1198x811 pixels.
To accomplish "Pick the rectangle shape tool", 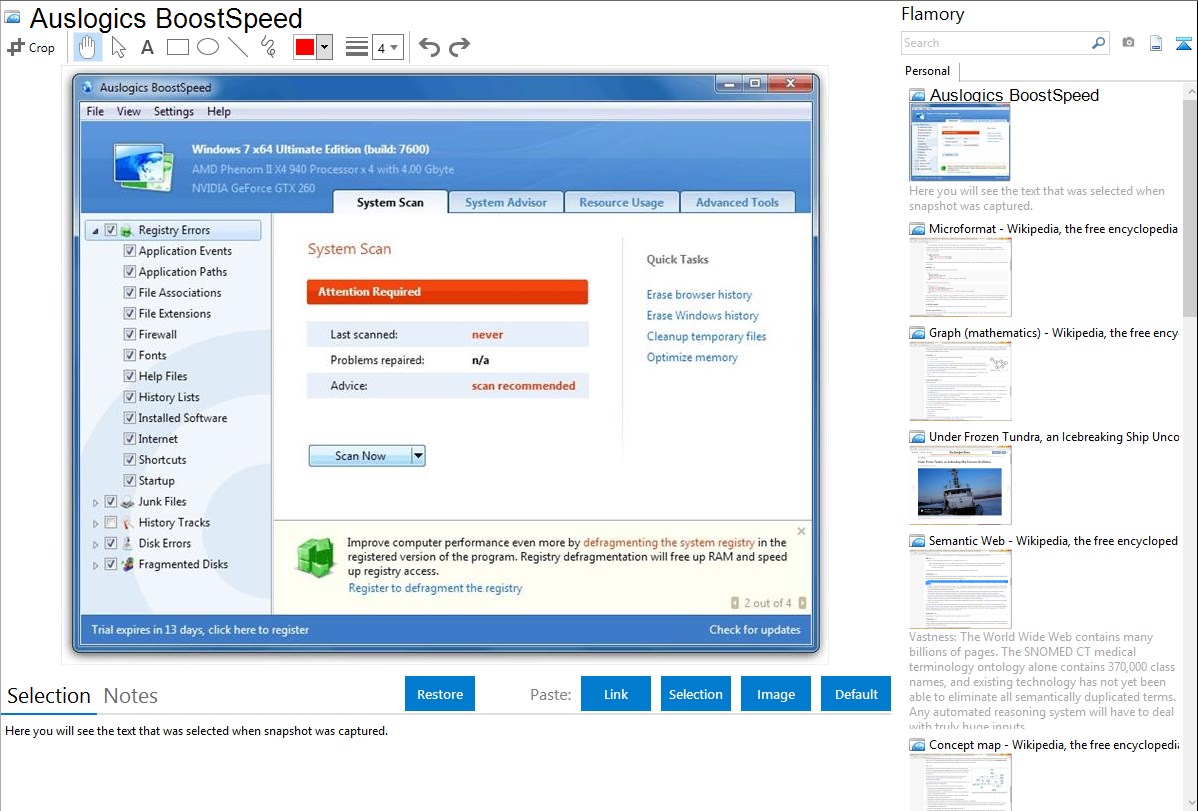I will coord(177,47).
